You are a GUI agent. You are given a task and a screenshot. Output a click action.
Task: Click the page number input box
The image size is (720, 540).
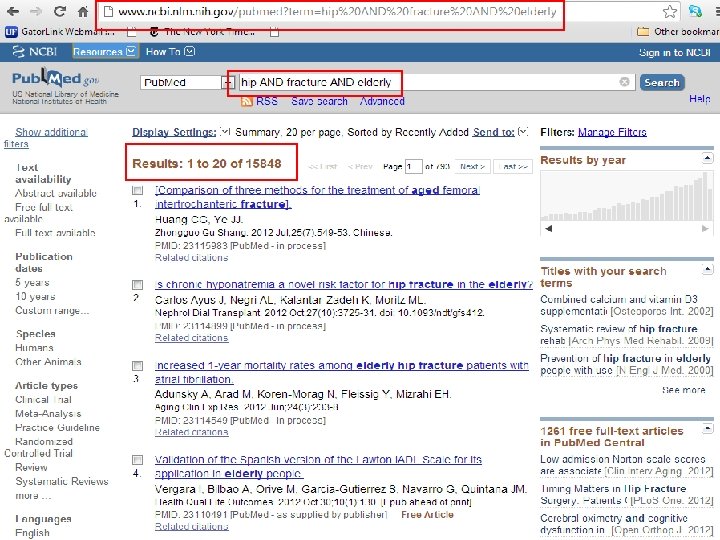coord(413,166)
